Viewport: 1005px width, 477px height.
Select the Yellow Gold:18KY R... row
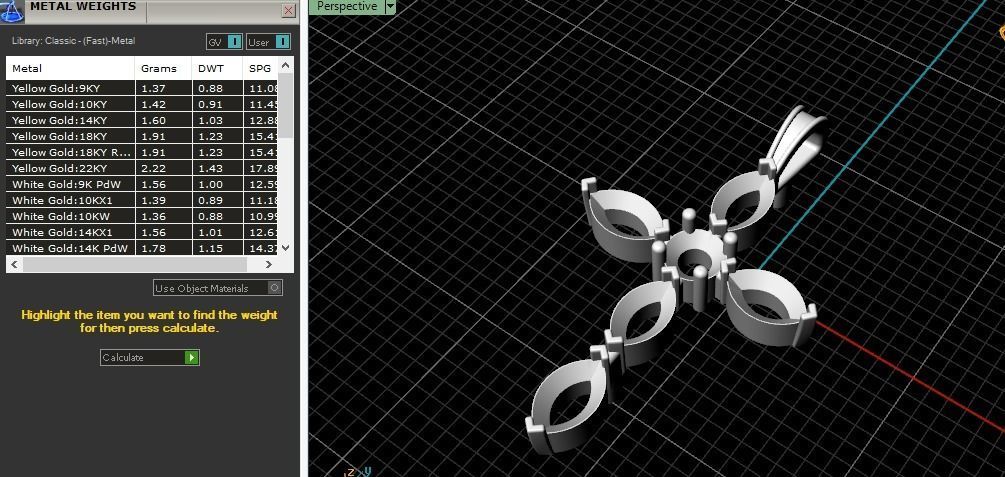coord(142,152)
